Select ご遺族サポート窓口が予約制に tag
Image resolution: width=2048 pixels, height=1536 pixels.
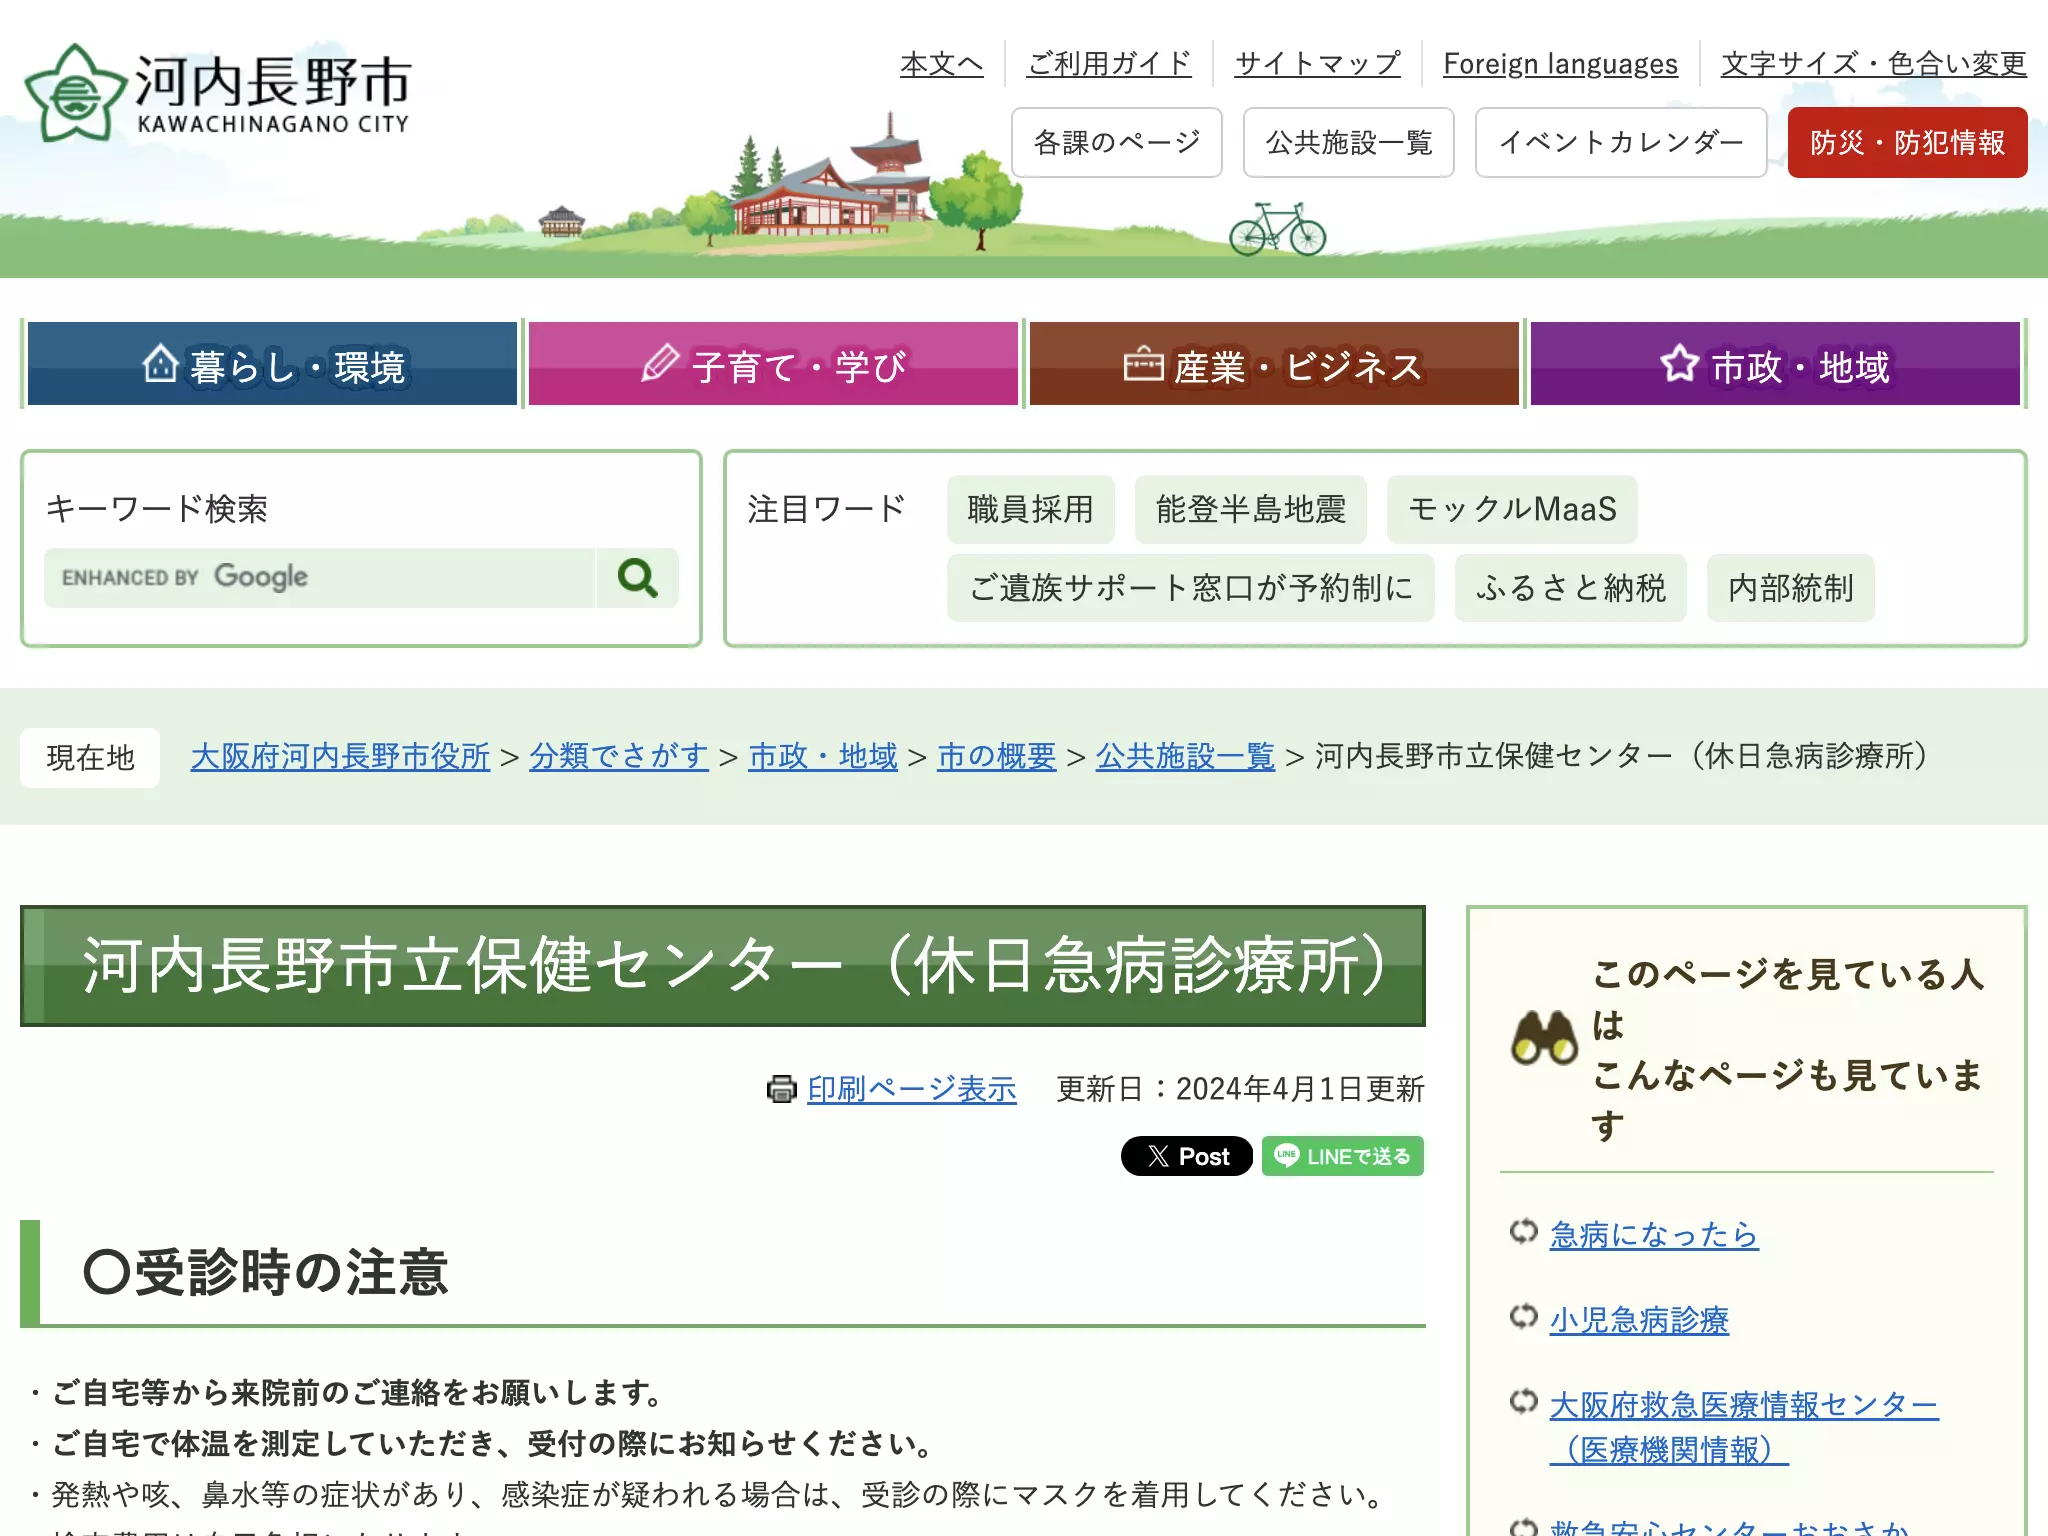point(1190,588)
